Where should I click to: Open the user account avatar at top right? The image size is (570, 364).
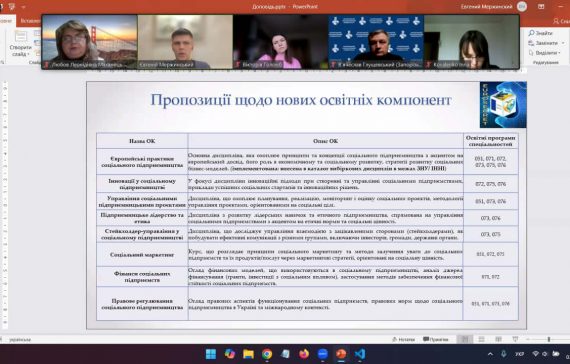click(522, 7)
